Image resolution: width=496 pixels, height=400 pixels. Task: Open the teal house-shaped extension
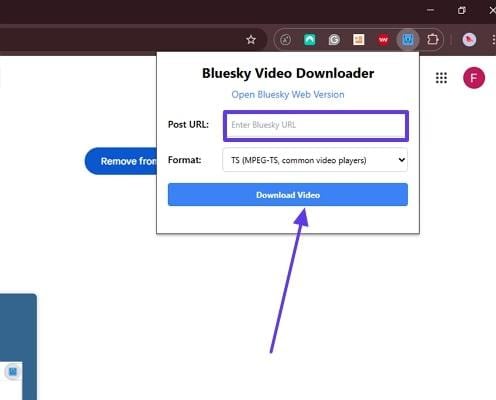tap(310, 40)
